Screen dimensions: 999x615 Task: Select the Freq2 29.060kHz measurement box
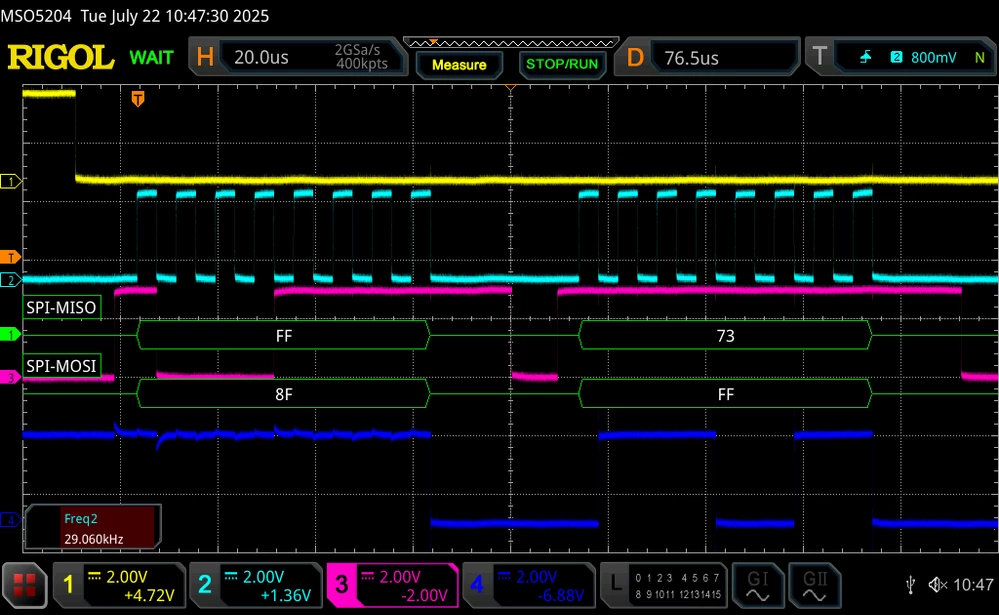tap(92, 528)
